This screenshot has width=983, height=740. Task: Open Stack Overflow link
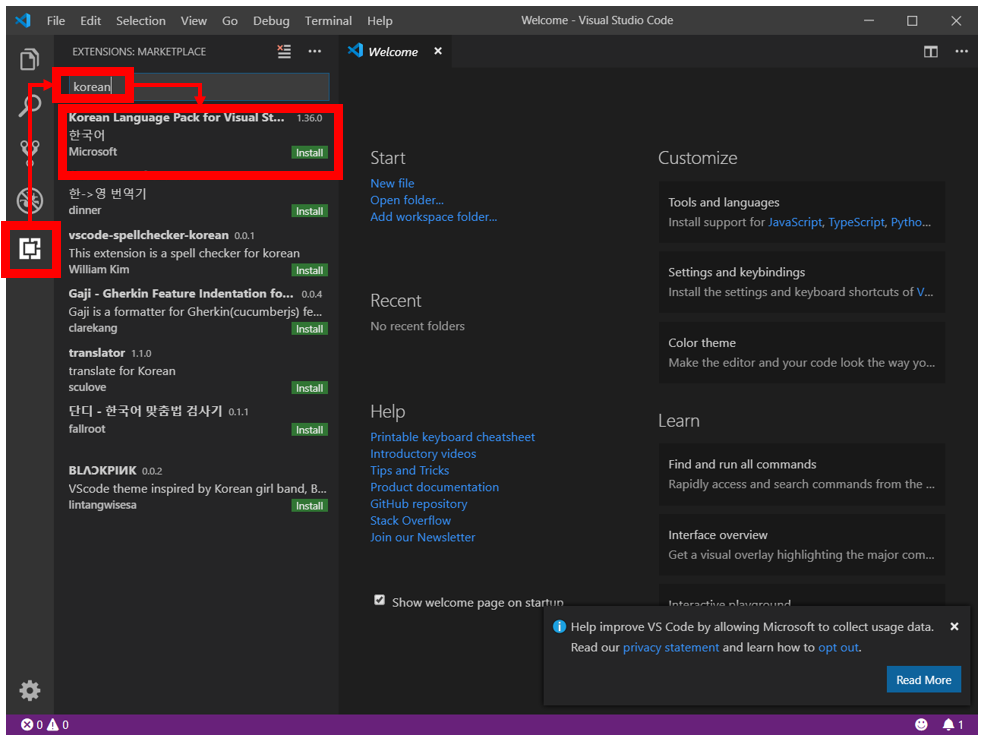tap(410, 521)
